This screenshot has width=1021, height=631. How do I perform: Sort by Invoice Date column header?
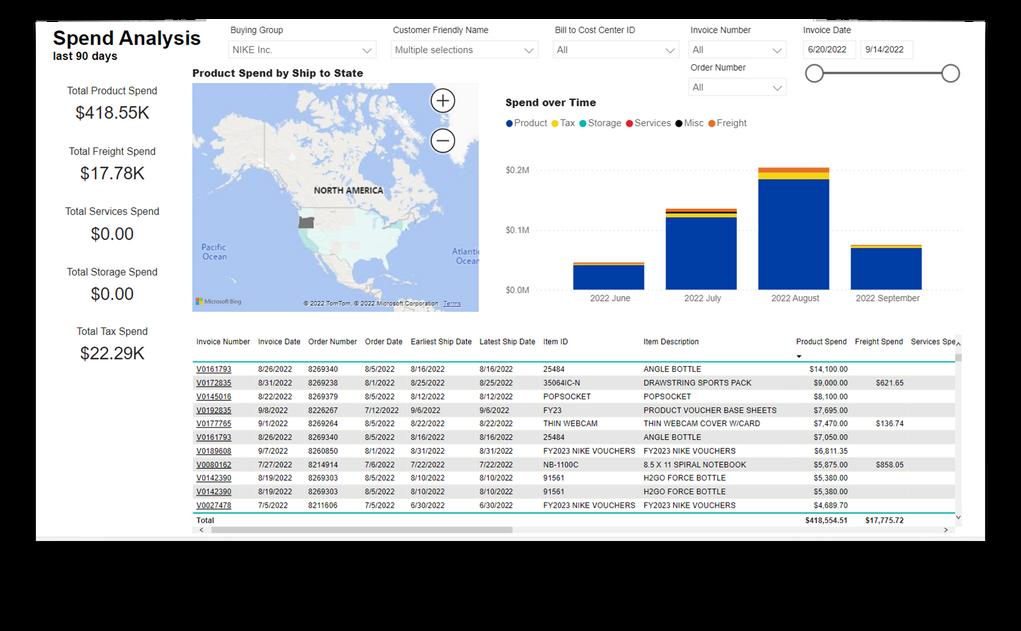tap(279, 341)
